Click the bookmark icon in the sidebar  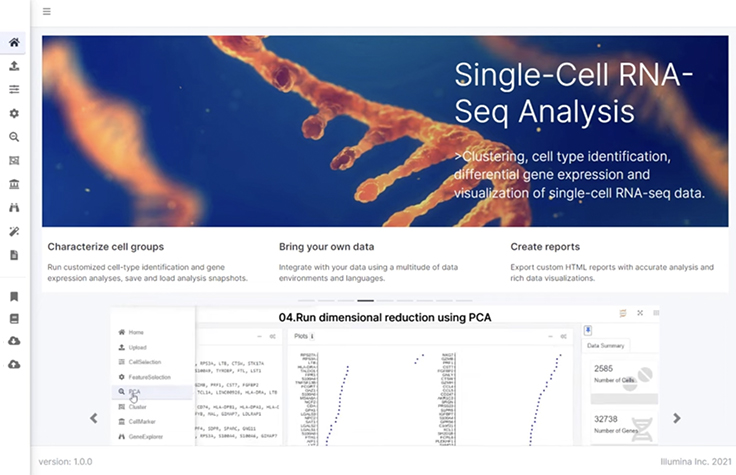[x=14, y=296]
